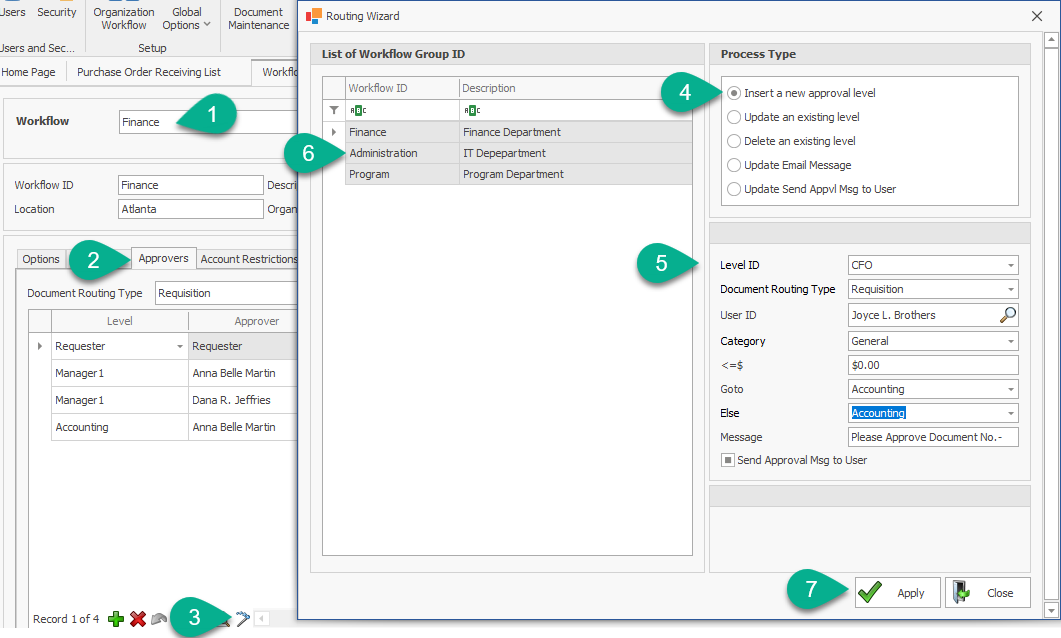Switch to the Approvers tab
Image resolution: width=1061 pixels, height=638 pixels.
[163, 258]
